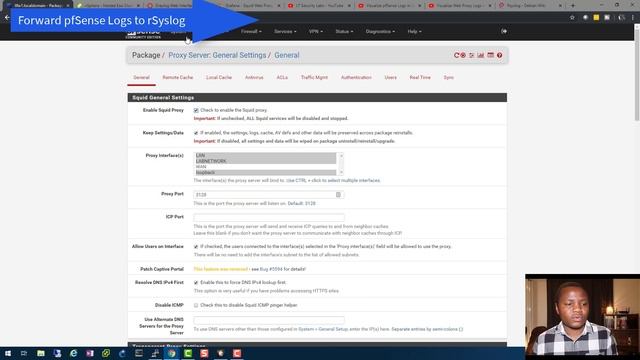Select loopback in Proxy Interface list
Image resolution: width=640 pixels, height=360 pixels.
point(266,172)
